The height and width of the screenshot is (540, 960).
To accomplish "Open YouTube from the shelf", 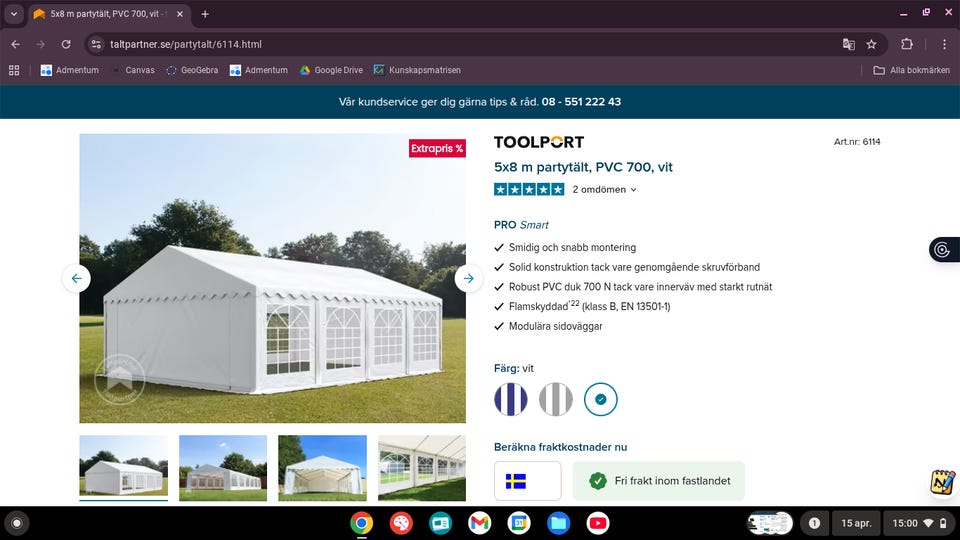I will pos(598,523).
